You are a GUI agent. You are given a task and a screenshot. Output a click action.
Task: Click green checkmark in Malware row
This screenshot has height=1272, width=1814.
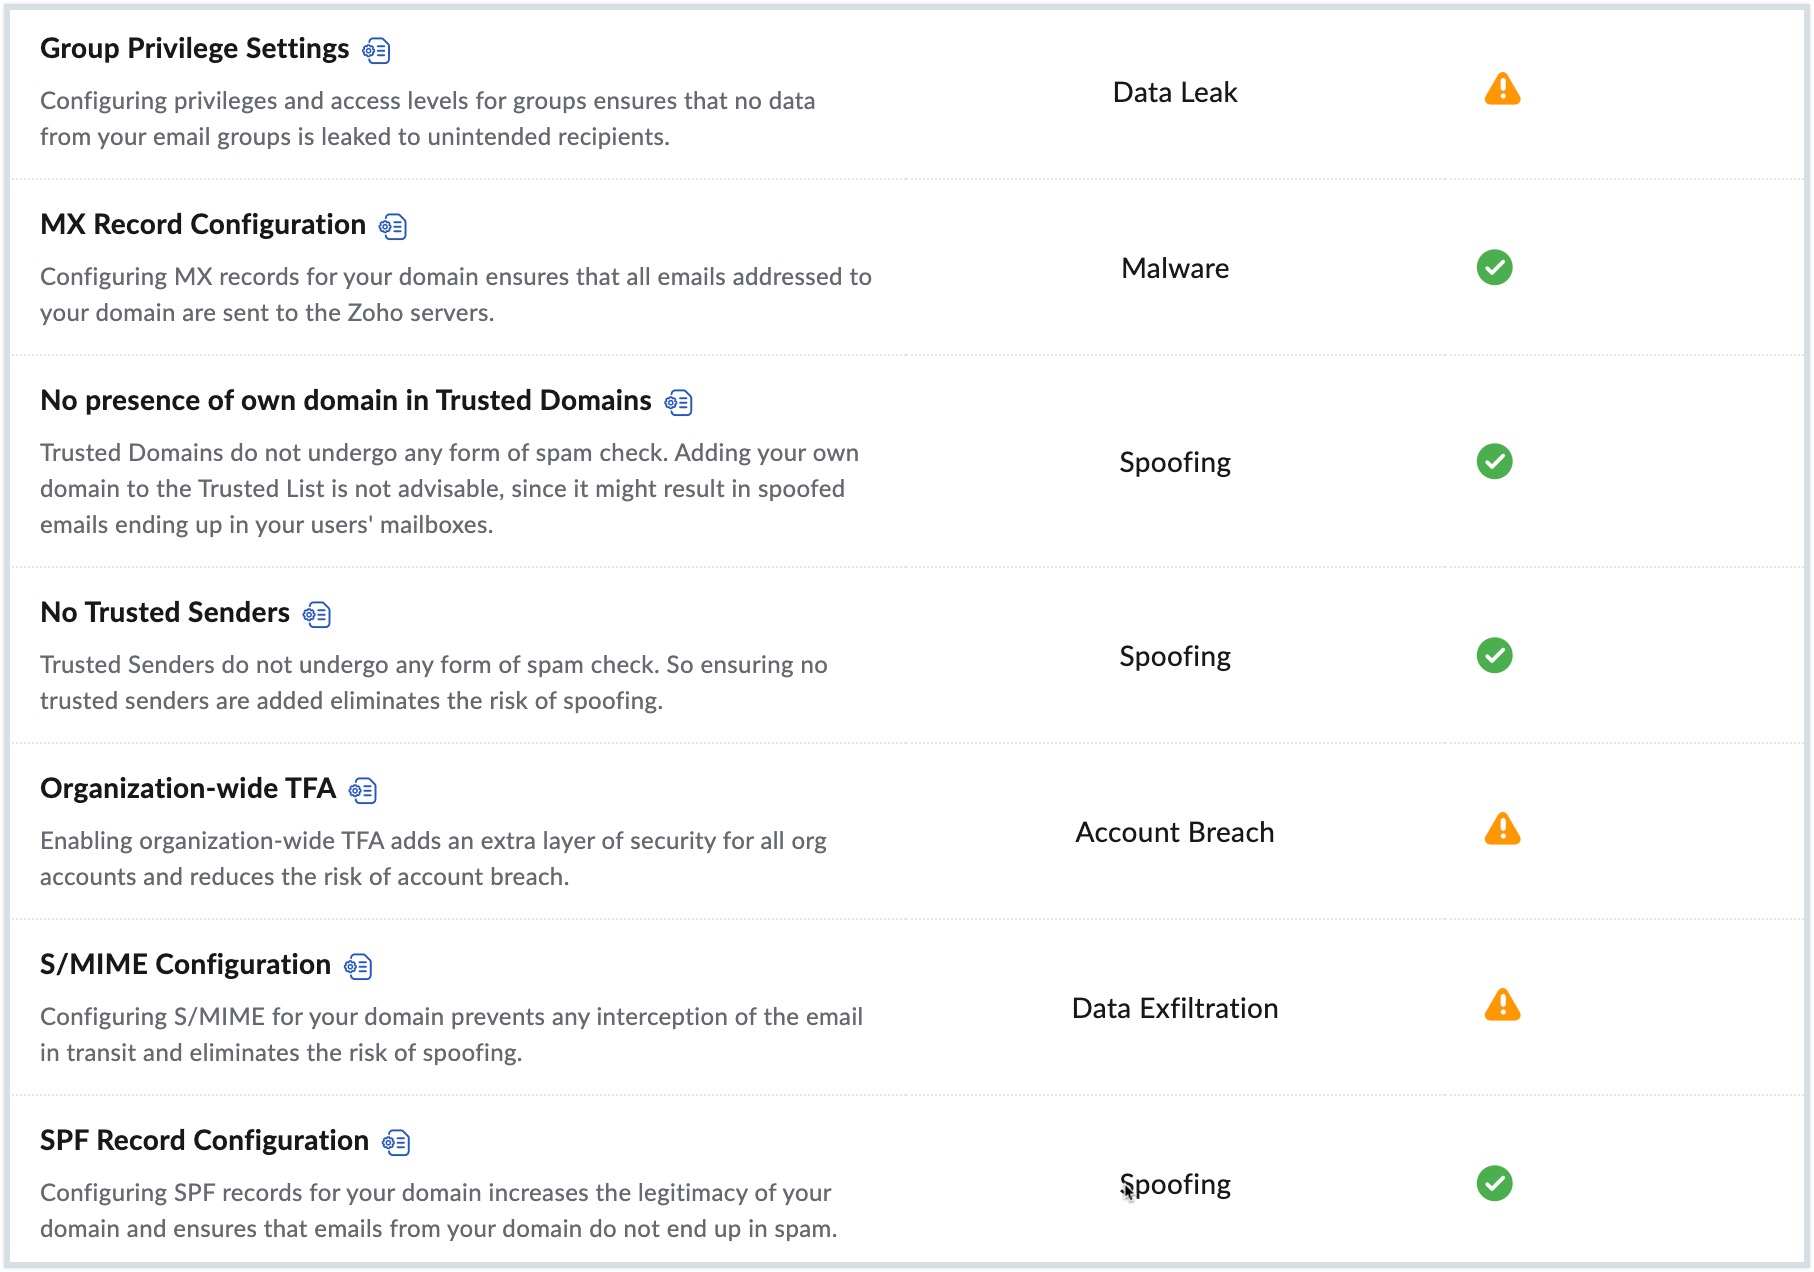(x=1494, y=268)
